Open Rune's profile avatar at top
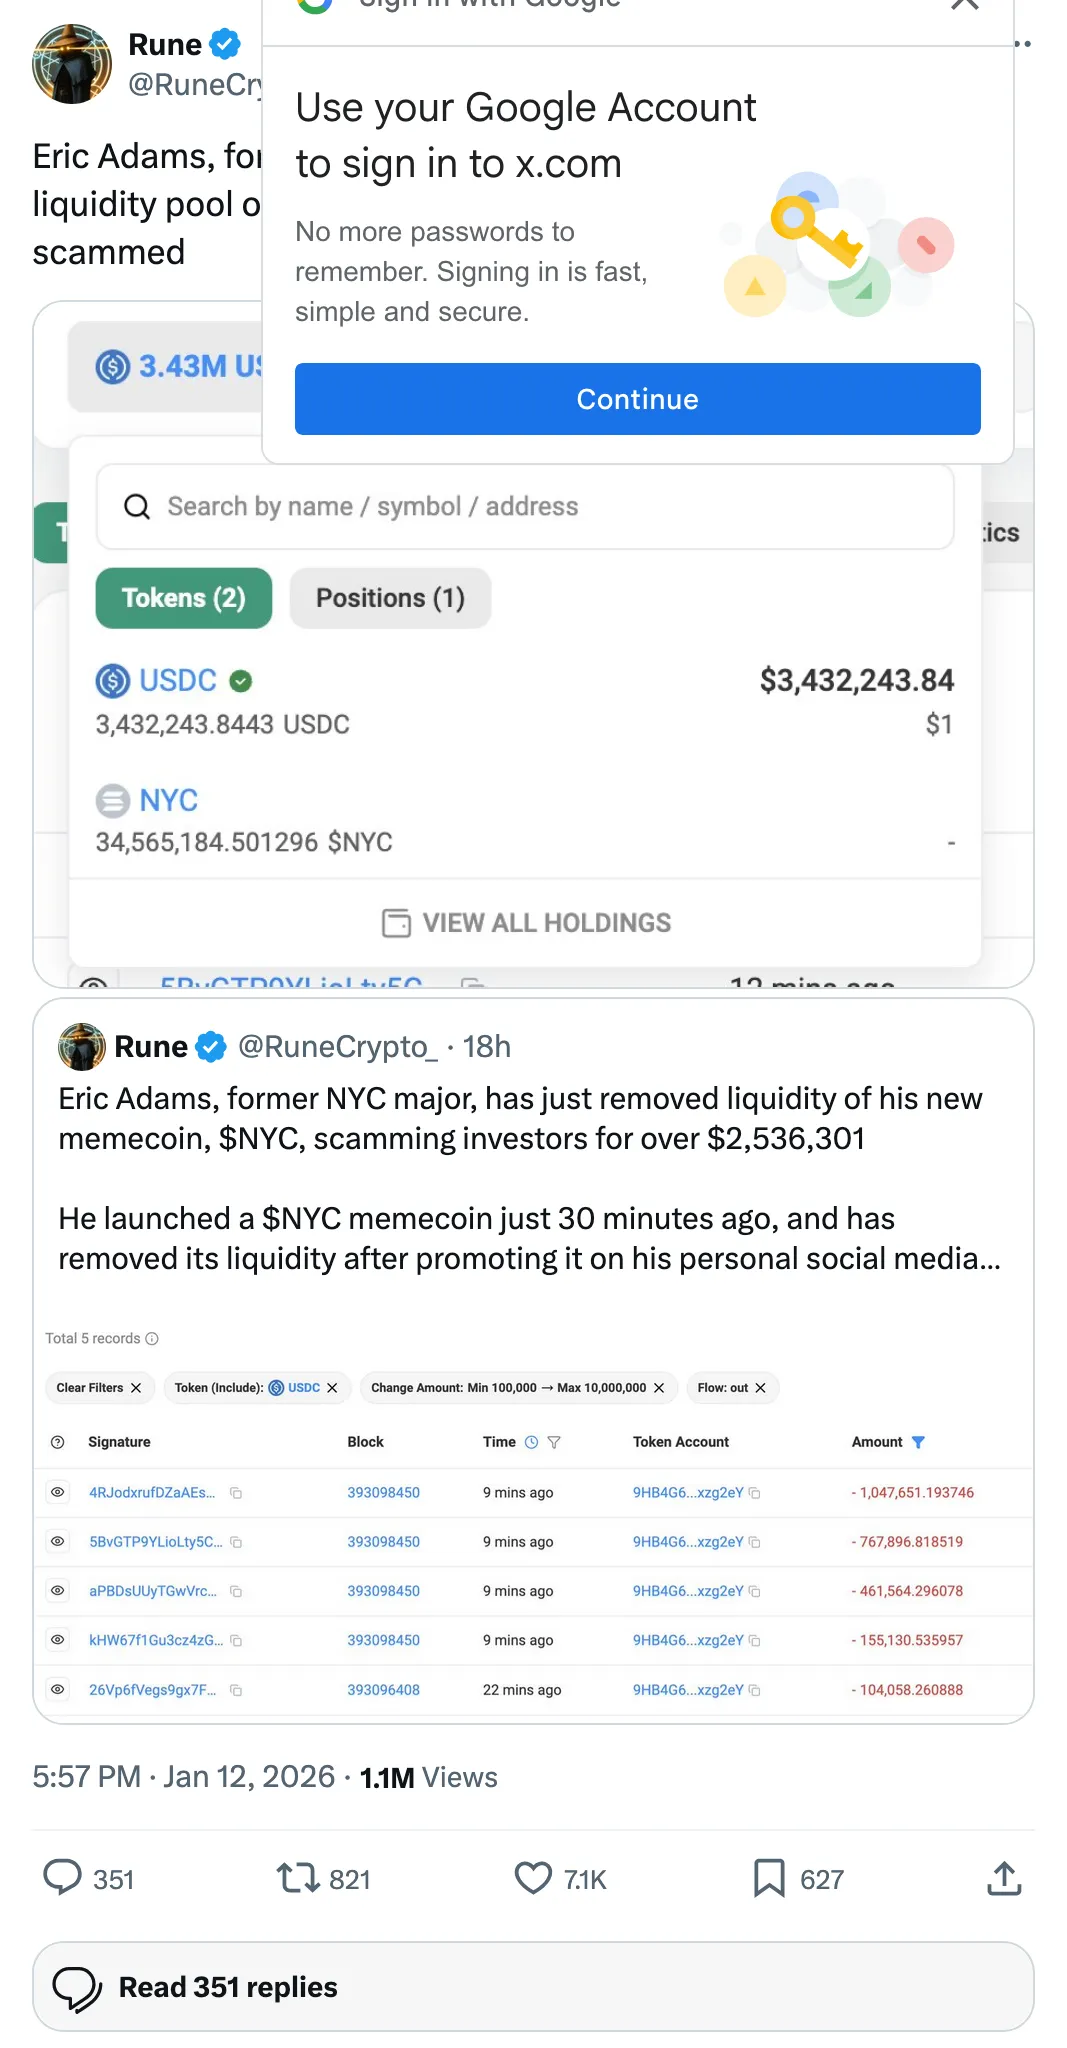1067x2048 pixels. pos(72,64)
